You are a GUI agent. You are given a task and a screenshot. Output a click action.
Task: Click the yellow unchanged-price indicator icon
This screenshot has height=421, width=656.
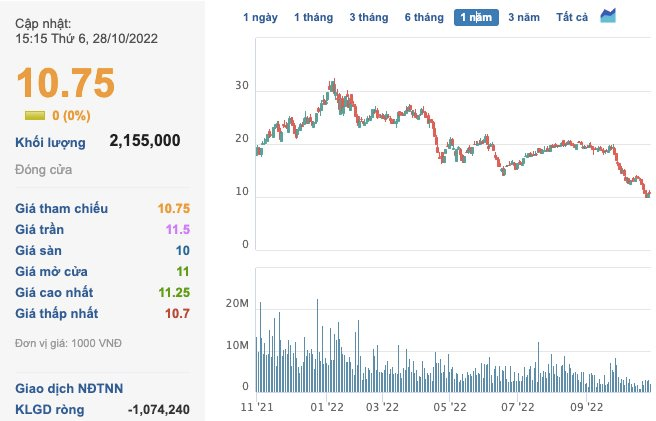point(34,116)
